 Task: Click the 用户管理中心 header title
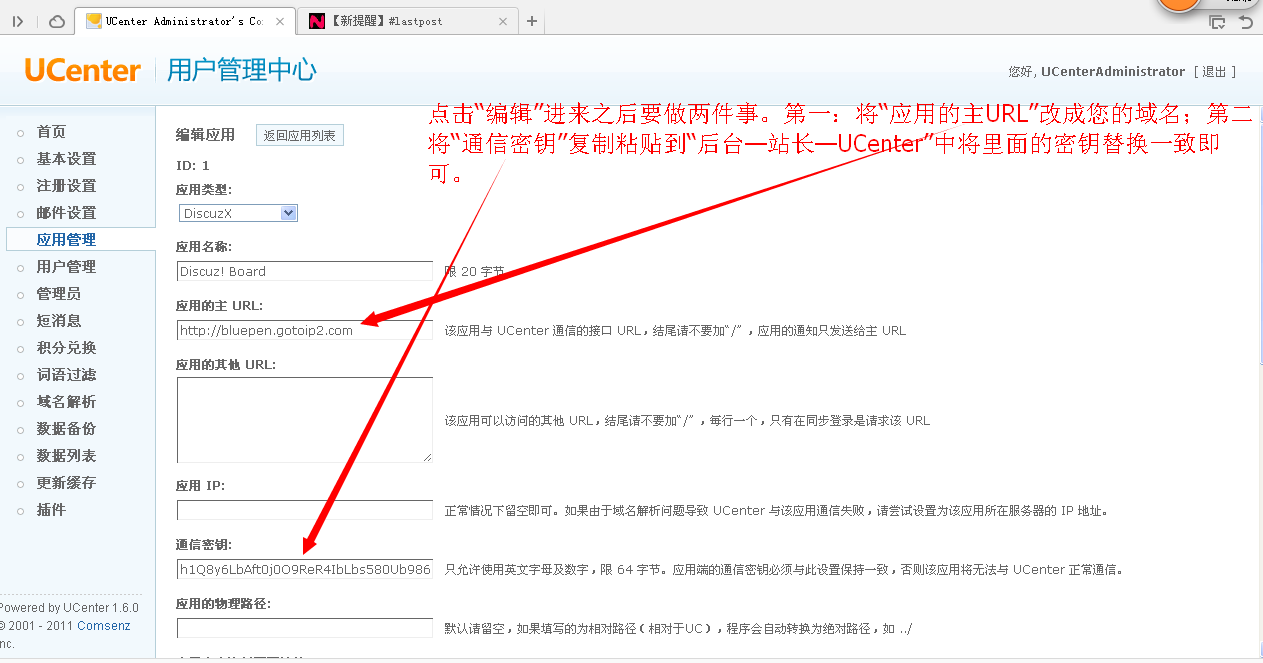[242, 70]
